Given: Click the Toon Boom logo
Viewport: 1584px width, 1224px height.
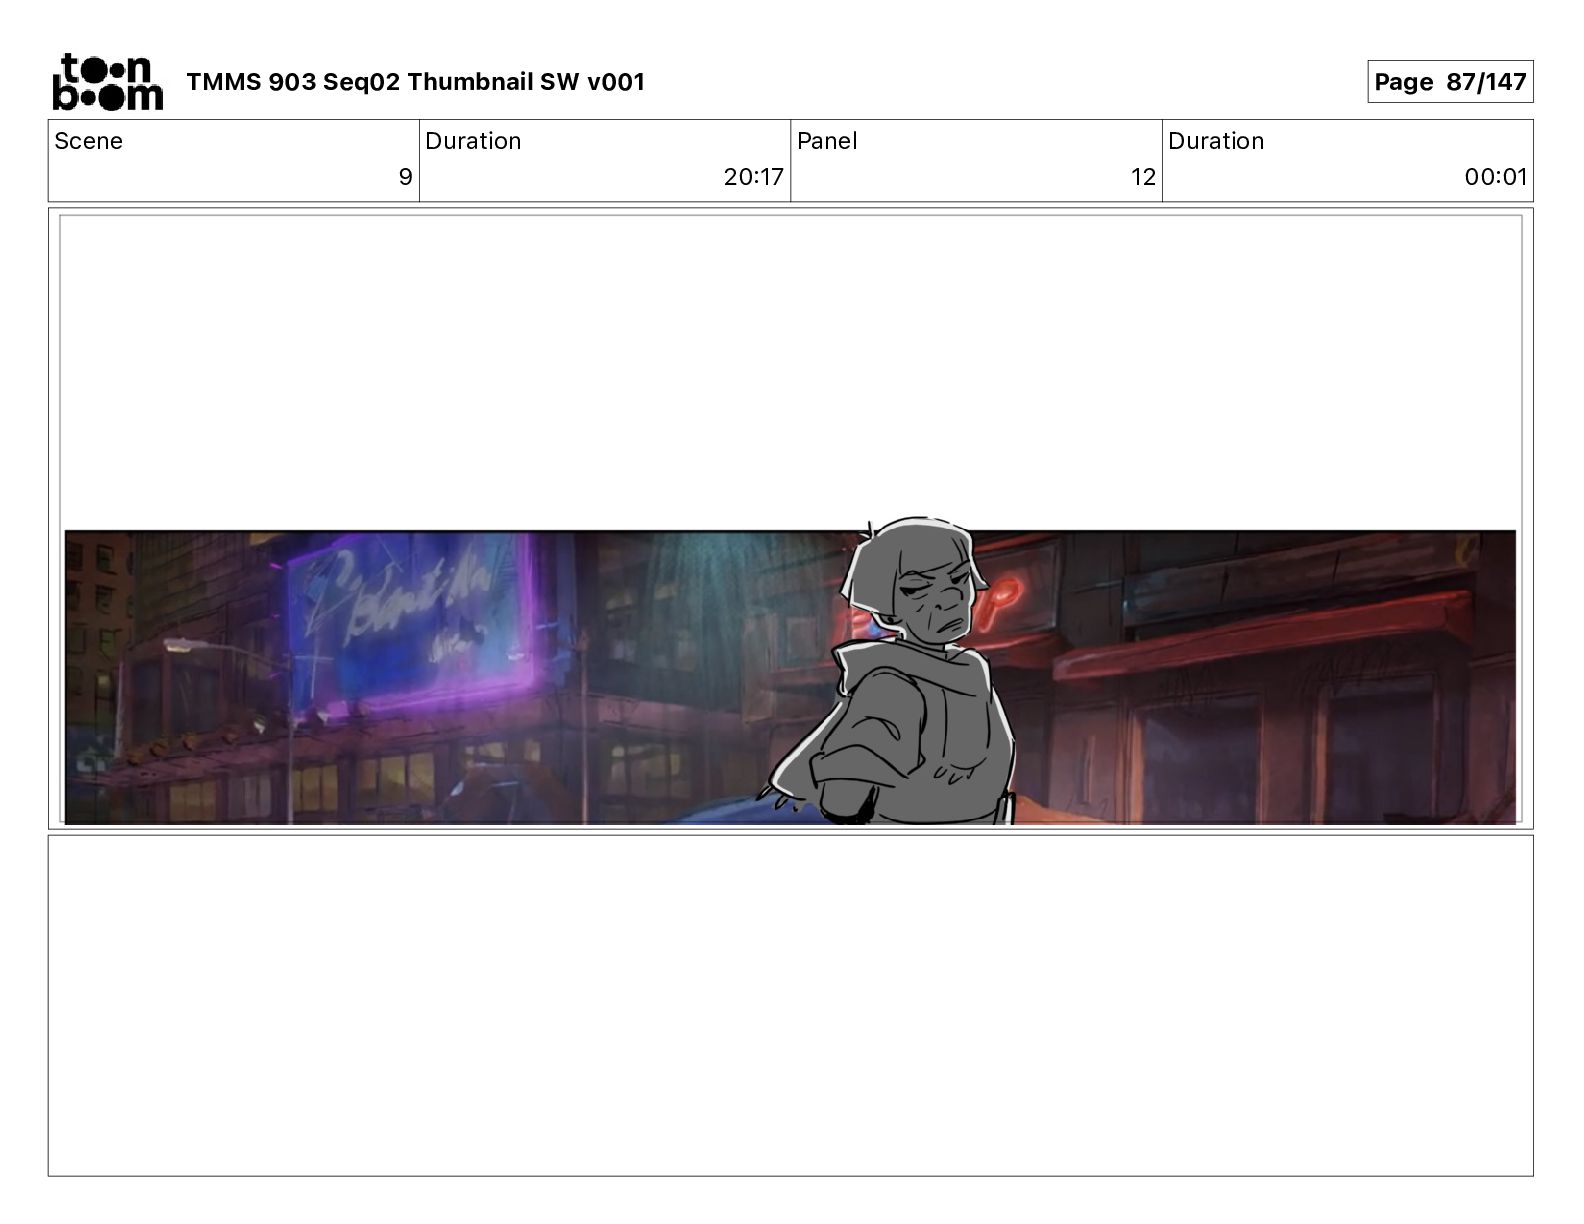Looking at the screenshot, I should click(x=107, y=81).
